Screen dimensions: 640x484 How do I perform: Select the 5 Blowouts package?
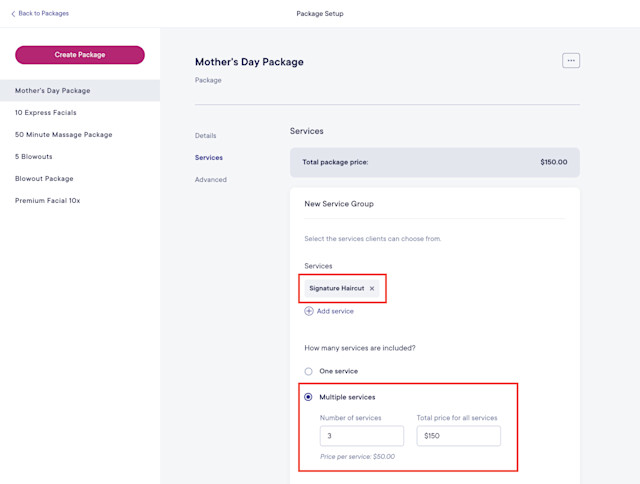pyautogui.click(x=34, y=157)
